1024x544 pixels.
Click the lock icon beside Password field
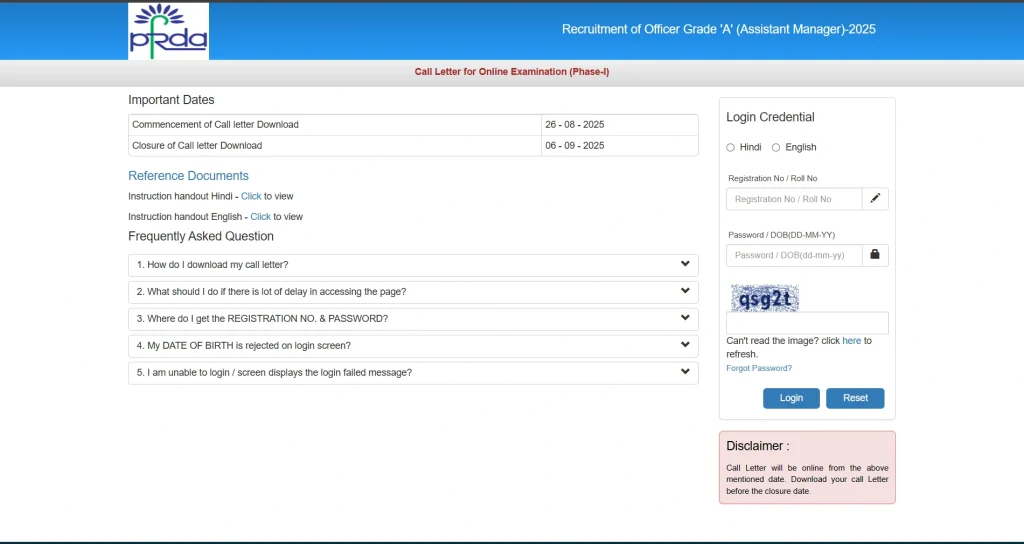(875, 255)
